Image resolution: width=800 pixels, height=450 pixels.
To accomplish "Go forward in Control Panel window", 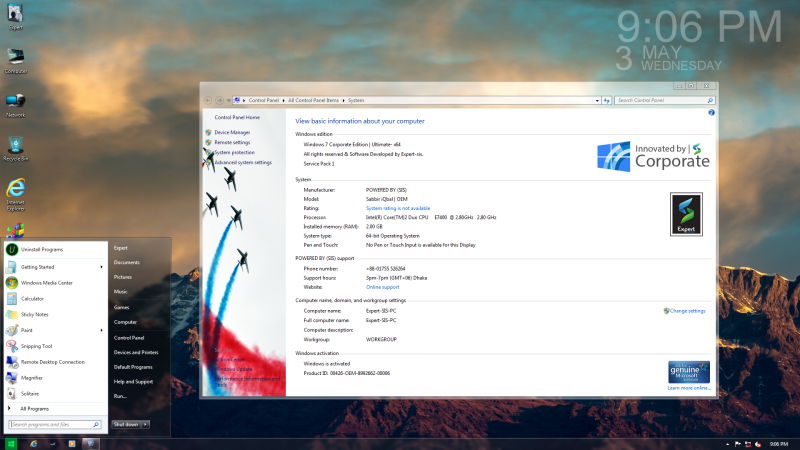I will (x=219, y=101).
